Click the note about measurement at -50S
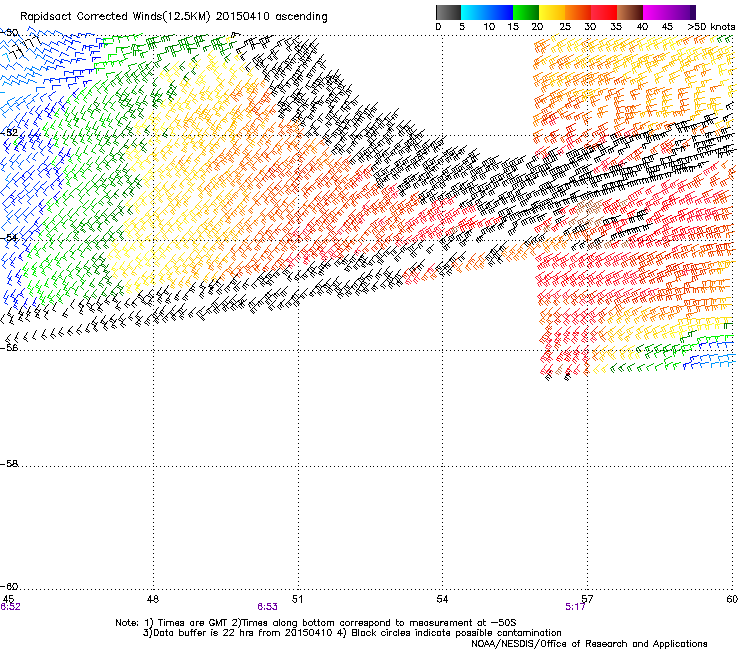 tap(373, 623)
